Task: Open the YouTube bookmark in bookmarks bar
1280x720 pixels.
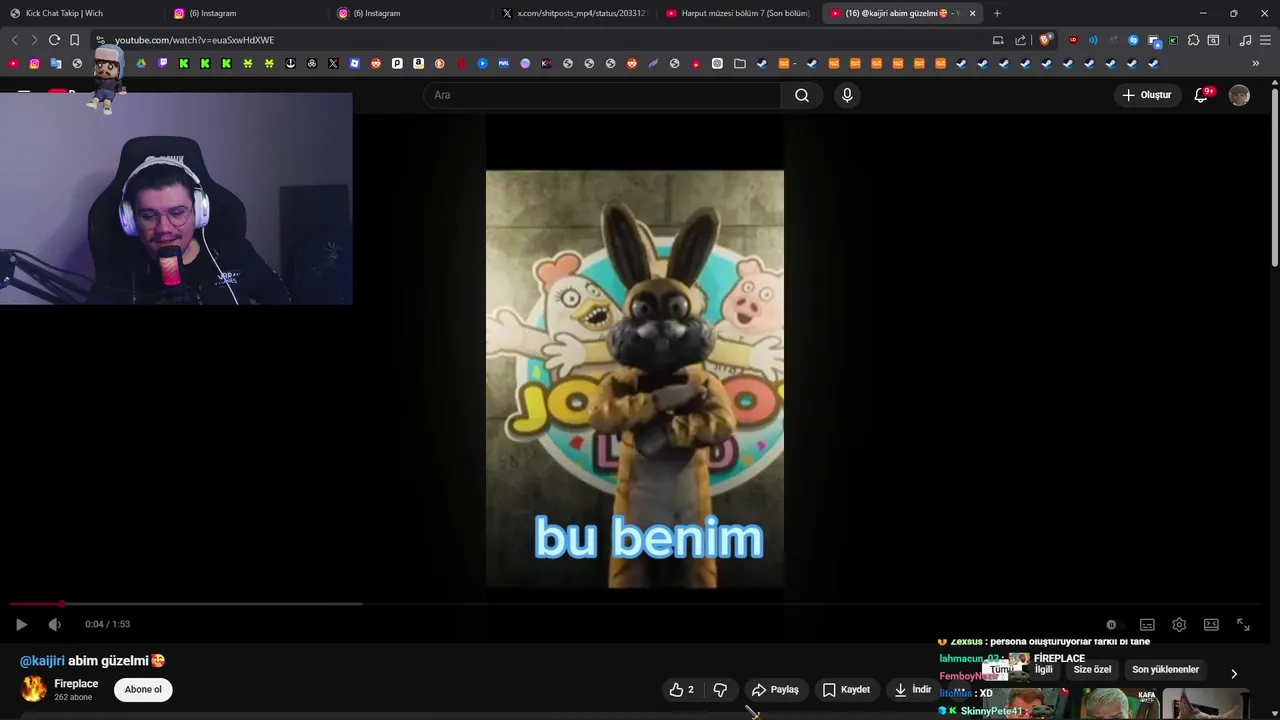Action: pyautogui.click(x=13, y=63)
